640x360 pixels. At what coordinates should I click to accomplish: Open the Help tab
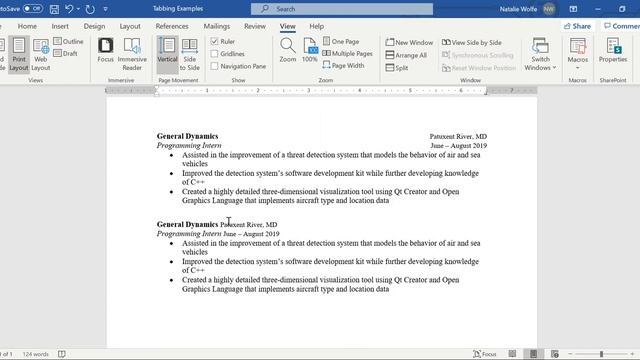316,26
